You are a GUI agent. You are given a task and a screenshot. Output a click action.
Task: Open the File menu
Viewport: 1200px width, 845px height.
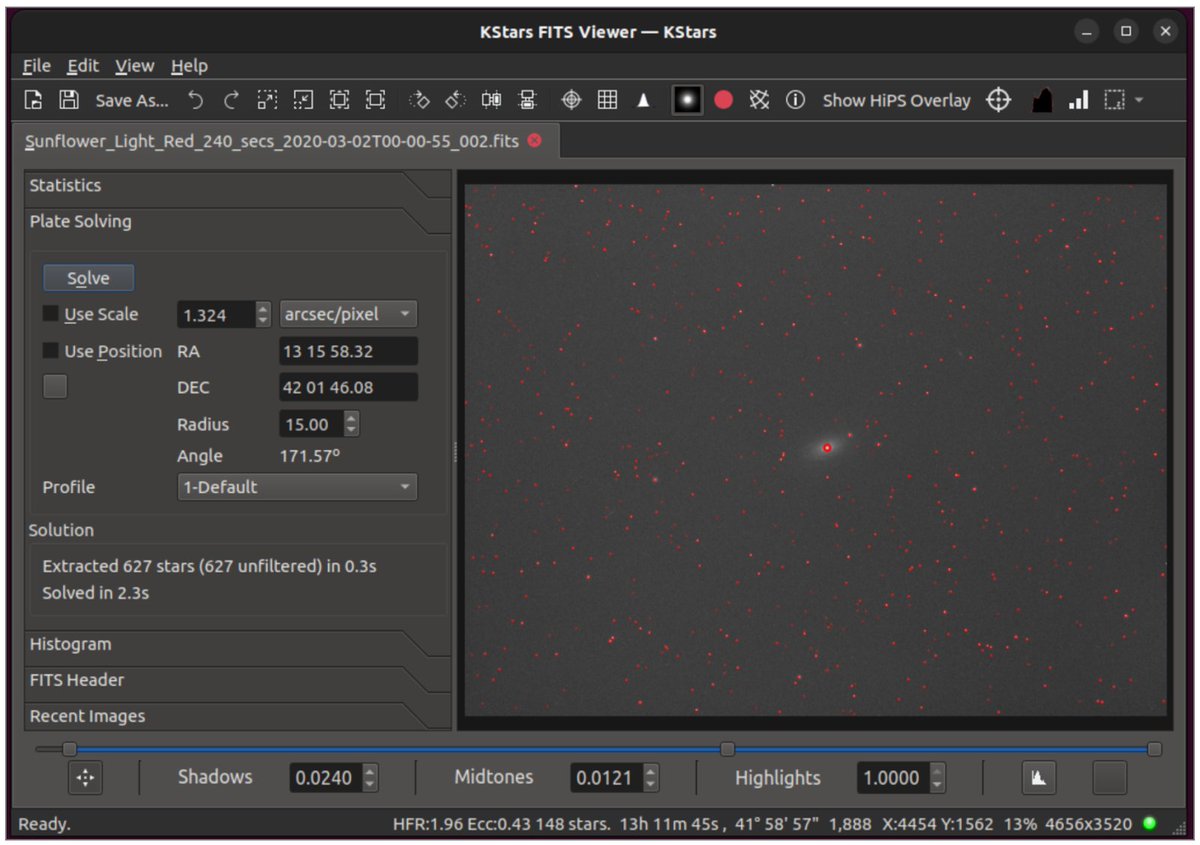(x=37, y=66)
